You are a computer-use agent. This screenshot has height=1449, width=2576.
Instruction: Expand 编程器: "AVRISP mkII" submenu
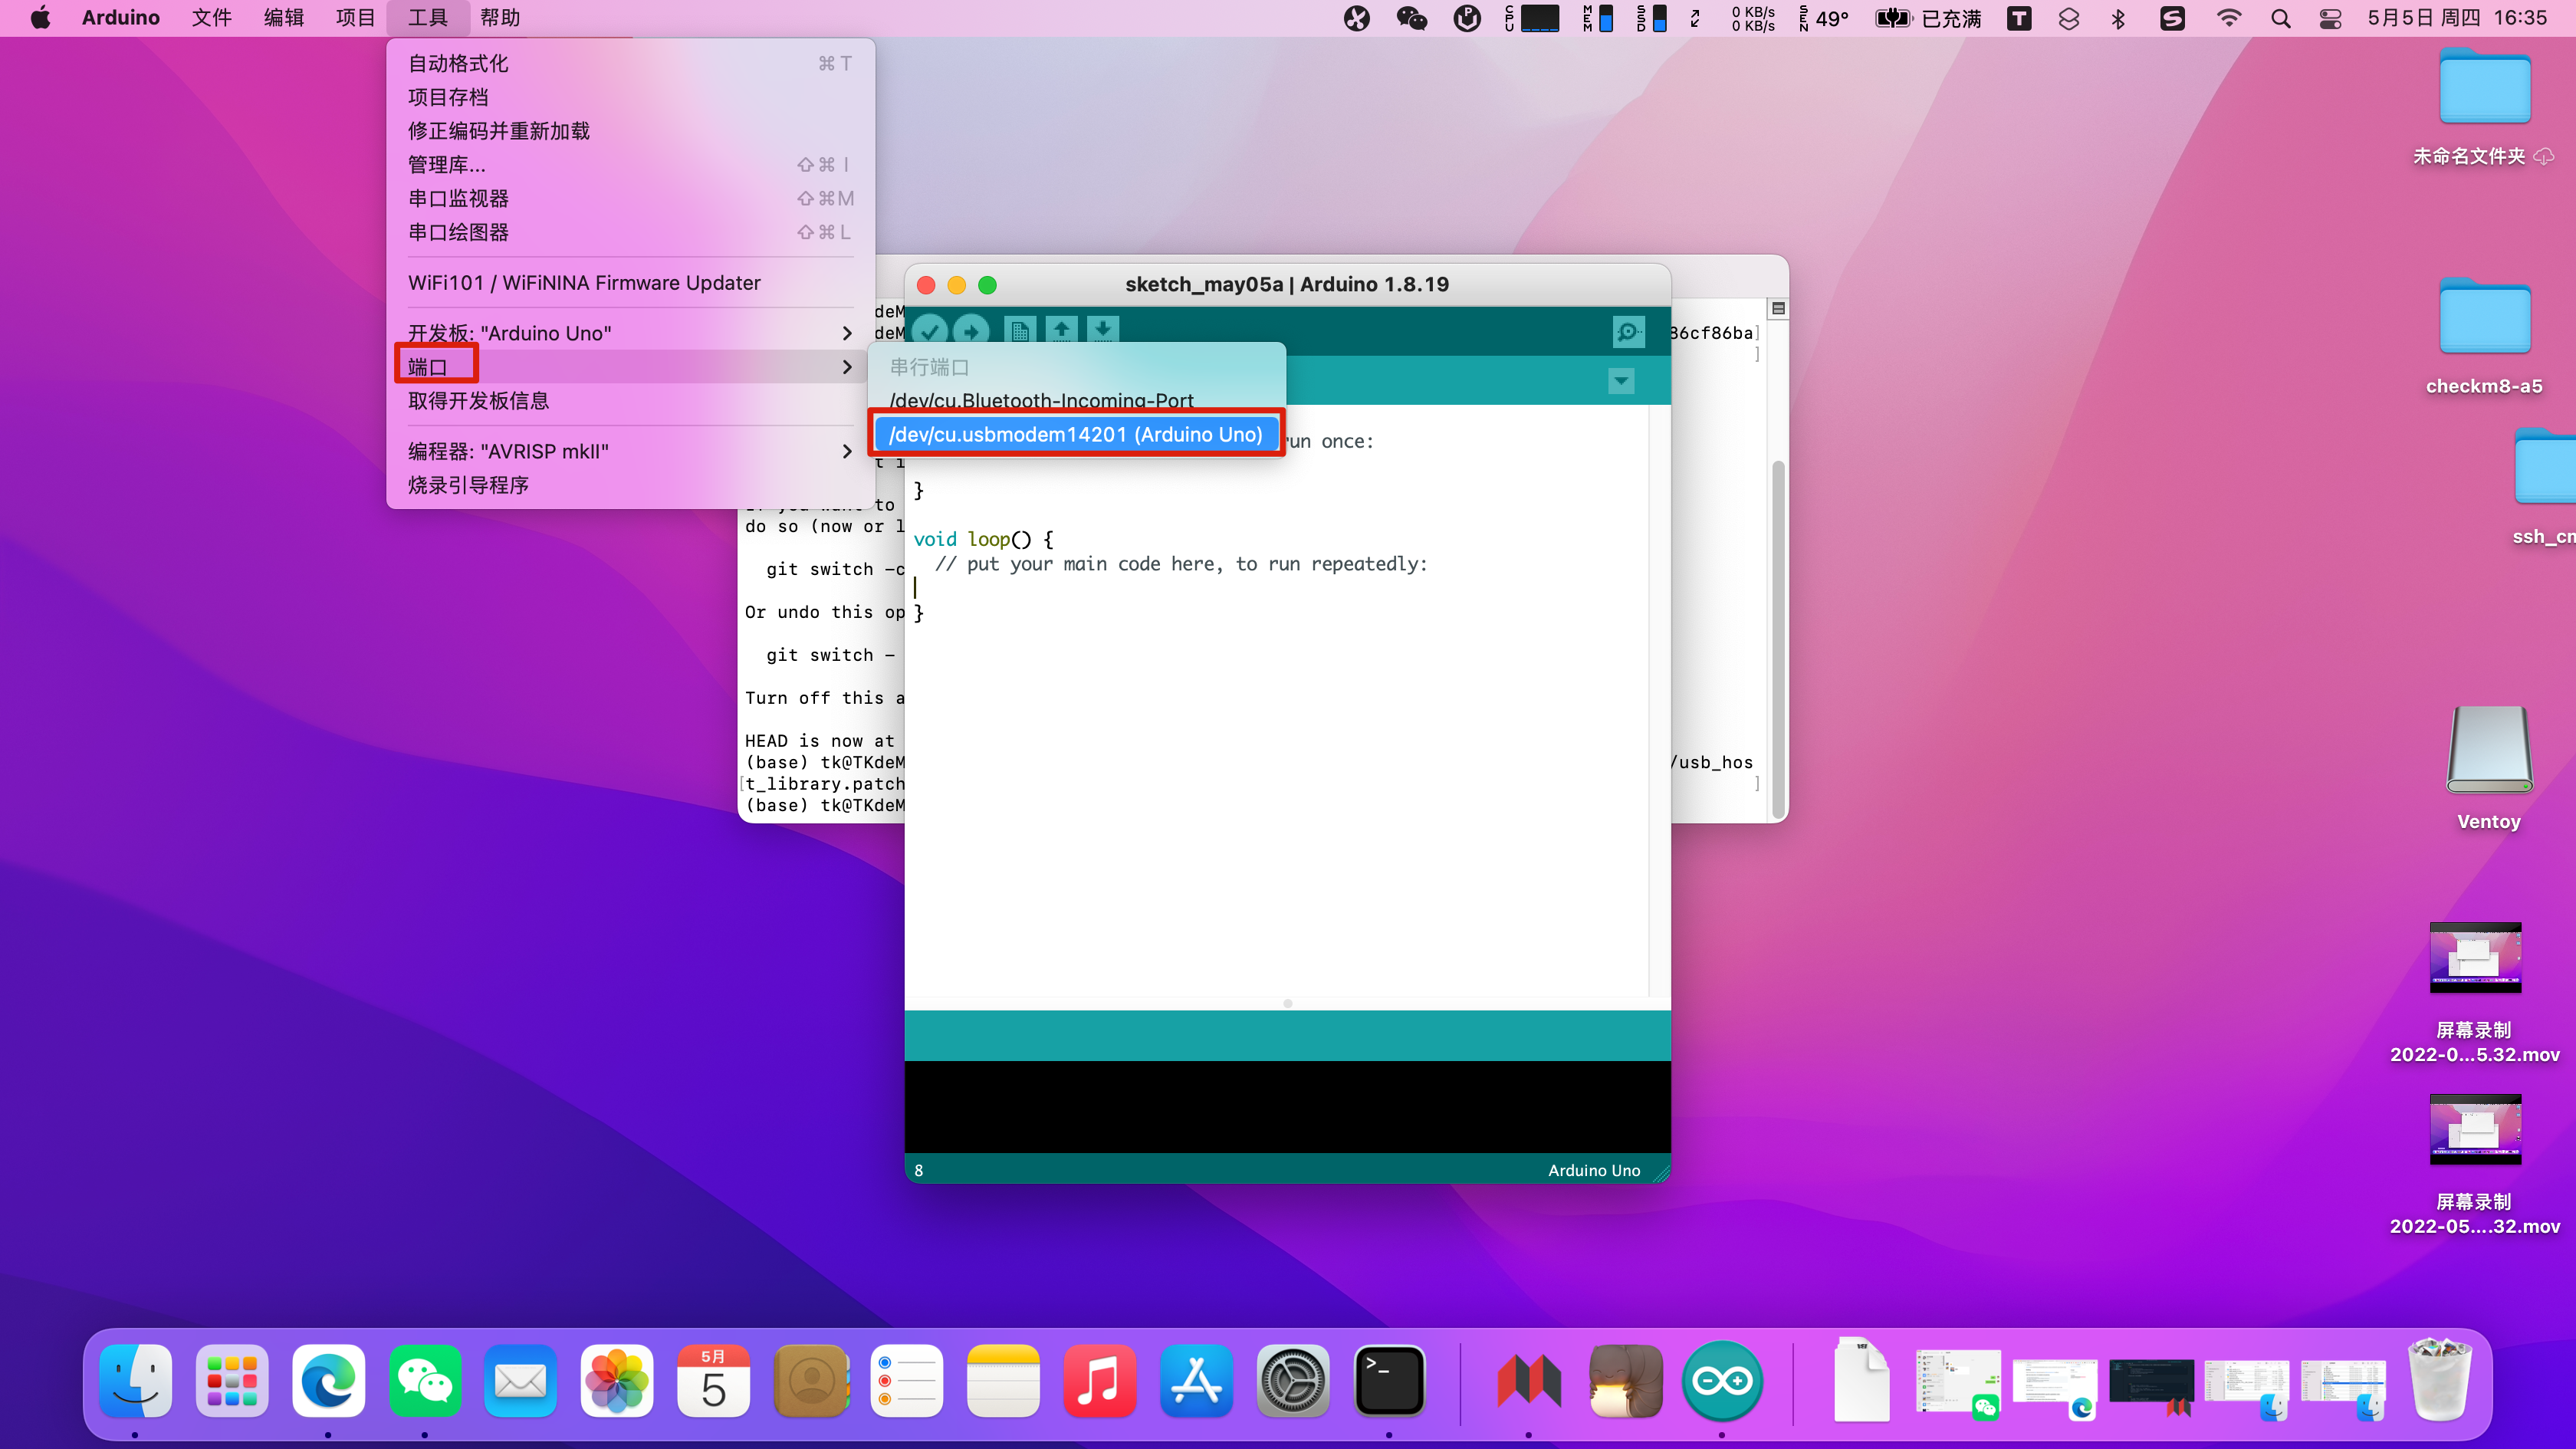click(630, 451)
